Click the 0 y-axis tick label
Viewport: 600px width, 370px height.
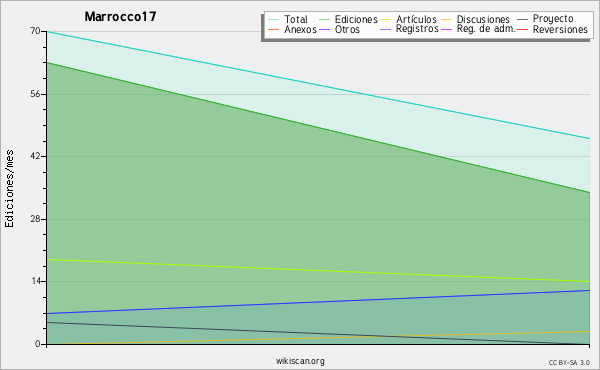38,344
